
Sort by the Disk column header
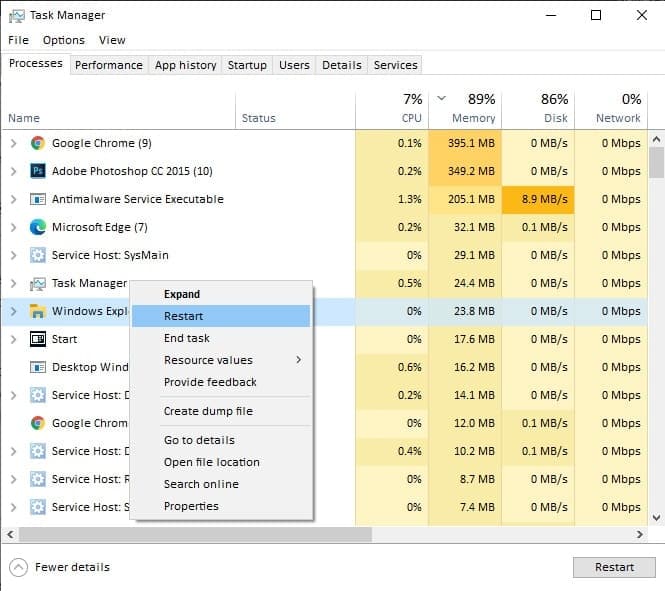click(538, 109)
